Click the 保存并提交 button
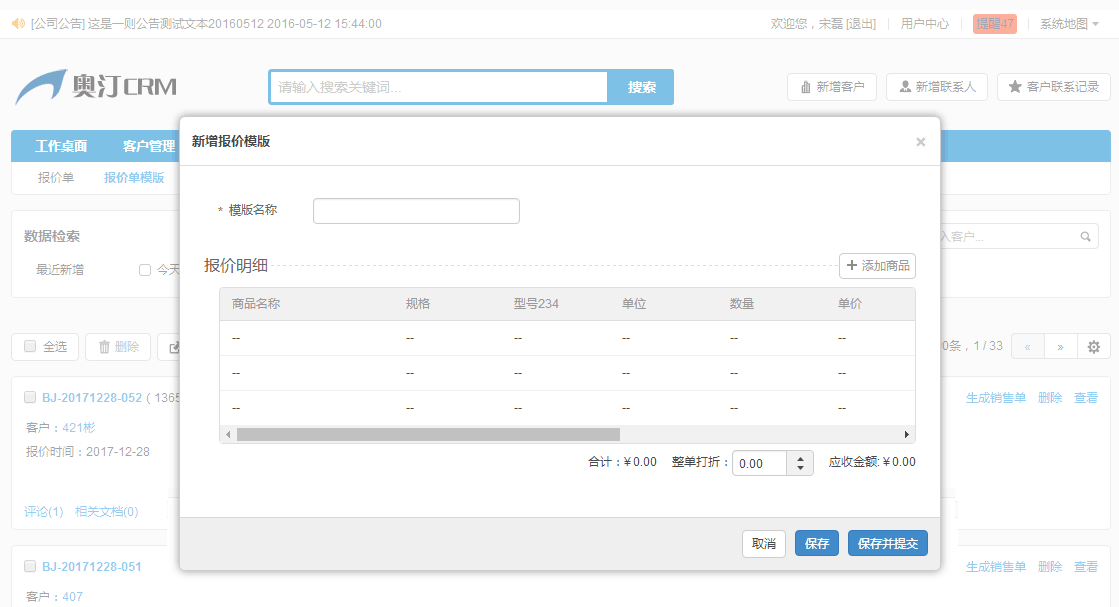The height and width of the screenshot is (607, 1119). pos(887,543)
